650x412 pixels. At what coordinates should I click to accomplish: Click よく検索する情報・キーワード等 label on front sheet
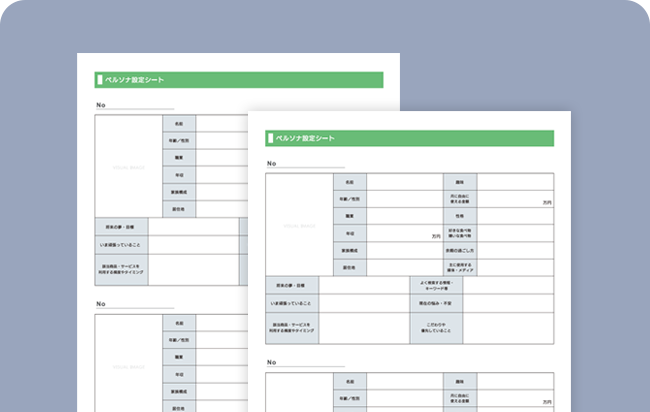click(x=437, y=285)
